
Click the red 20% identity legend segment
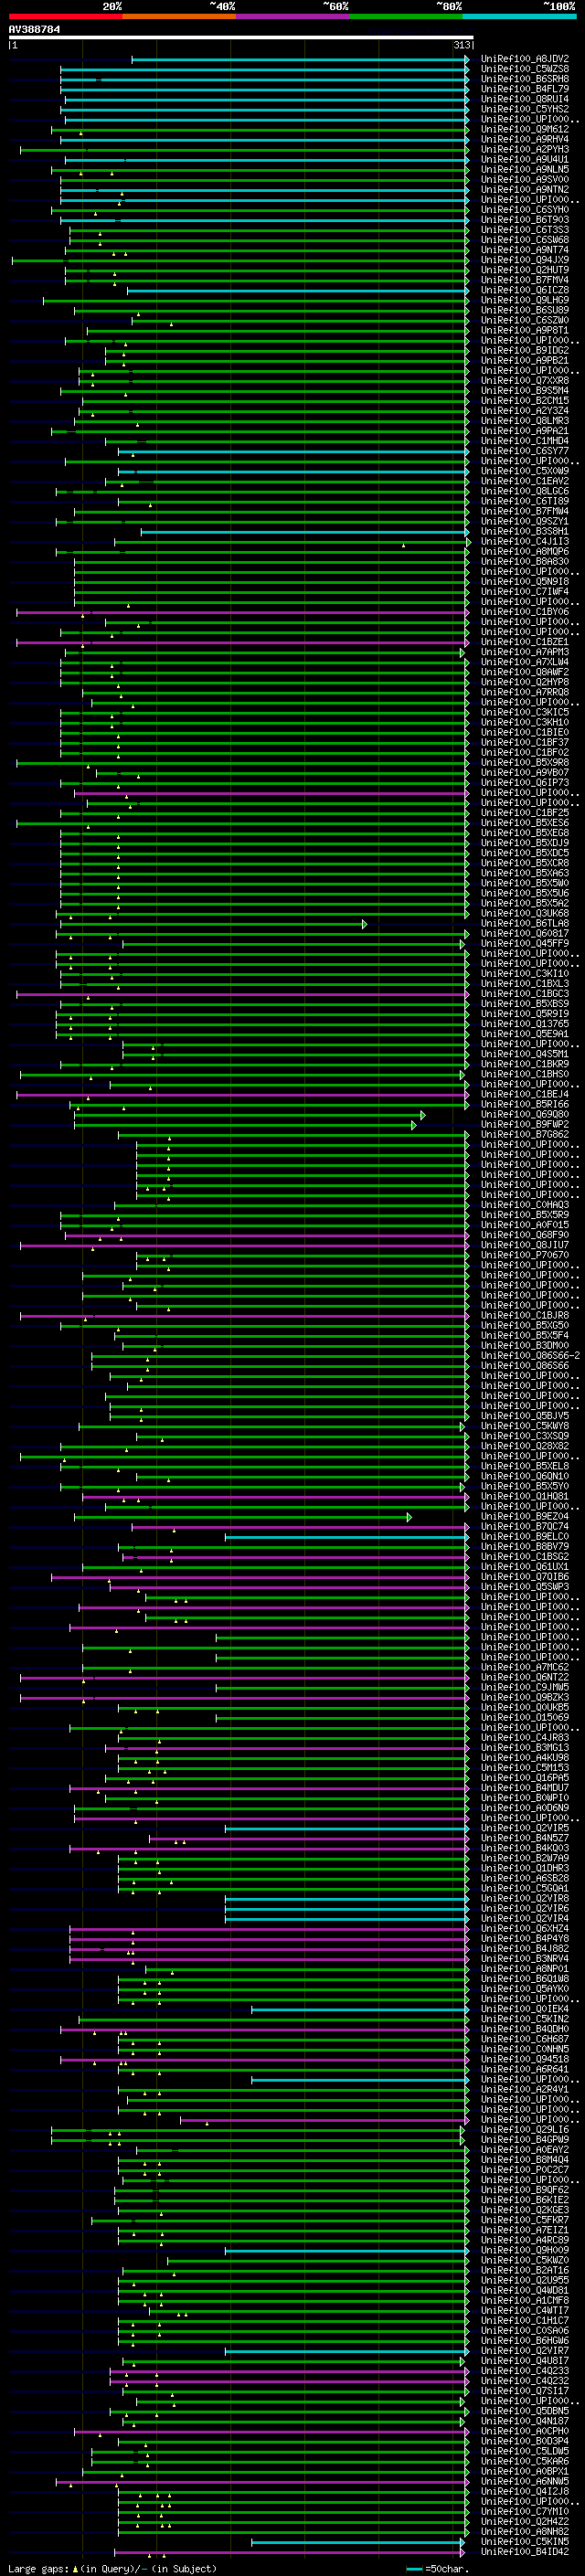(x=65, y=16)
